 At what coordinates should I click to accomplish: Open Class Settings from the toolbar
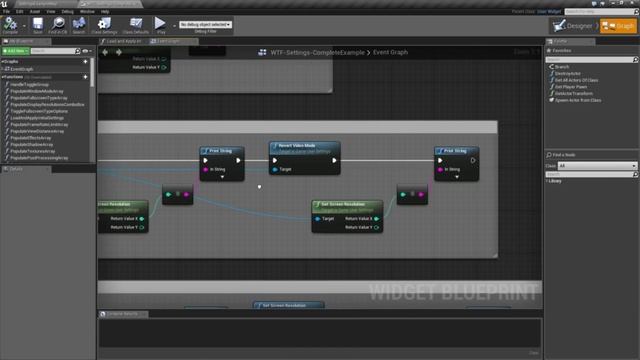coord(104,25)
